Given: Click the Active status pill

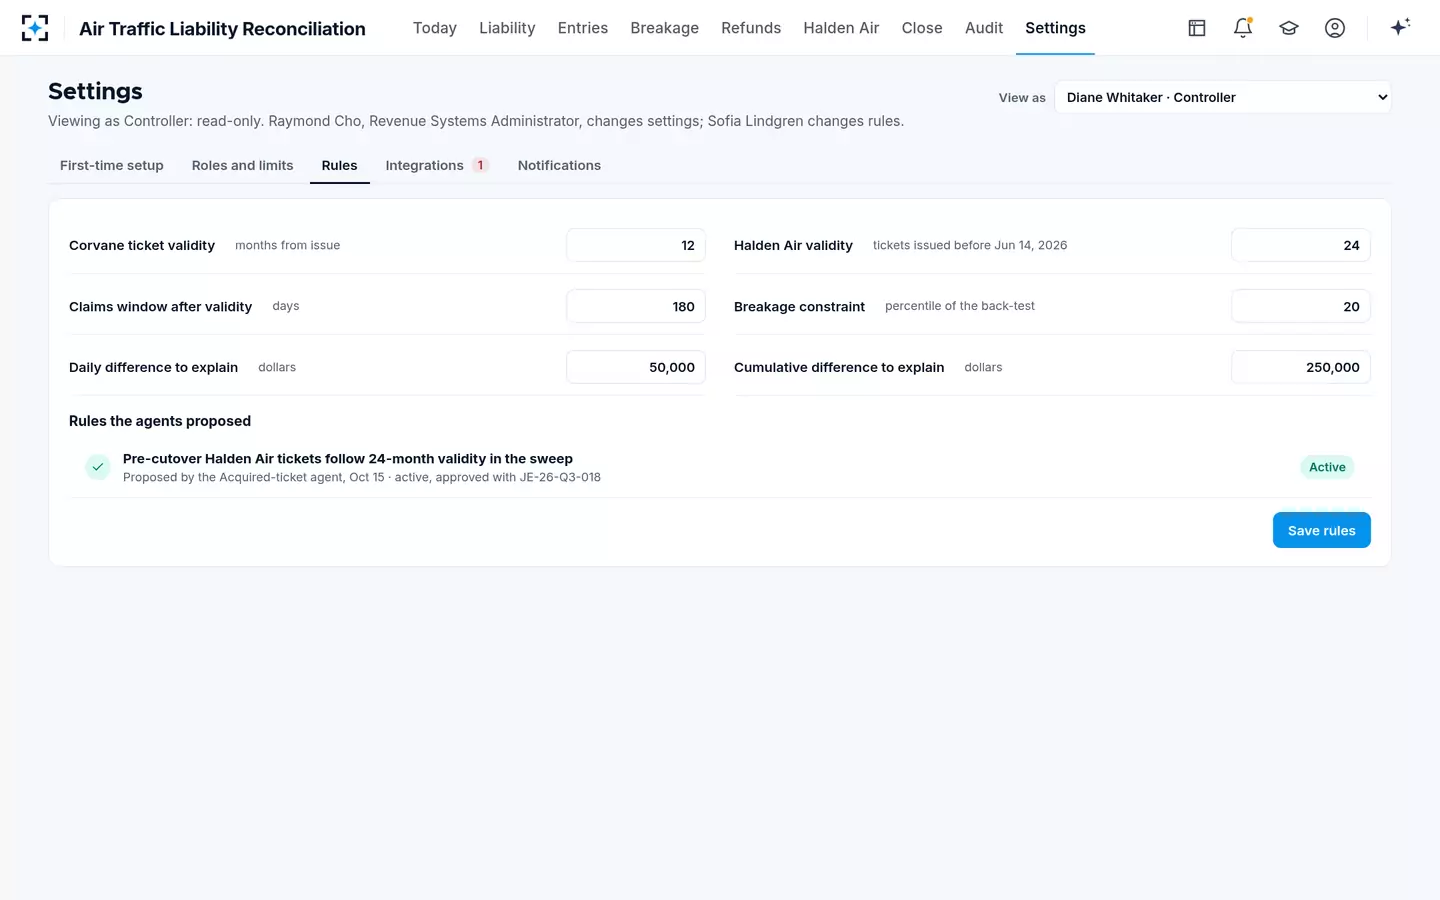Looking at the screenshot, I should coord(1327,467).
